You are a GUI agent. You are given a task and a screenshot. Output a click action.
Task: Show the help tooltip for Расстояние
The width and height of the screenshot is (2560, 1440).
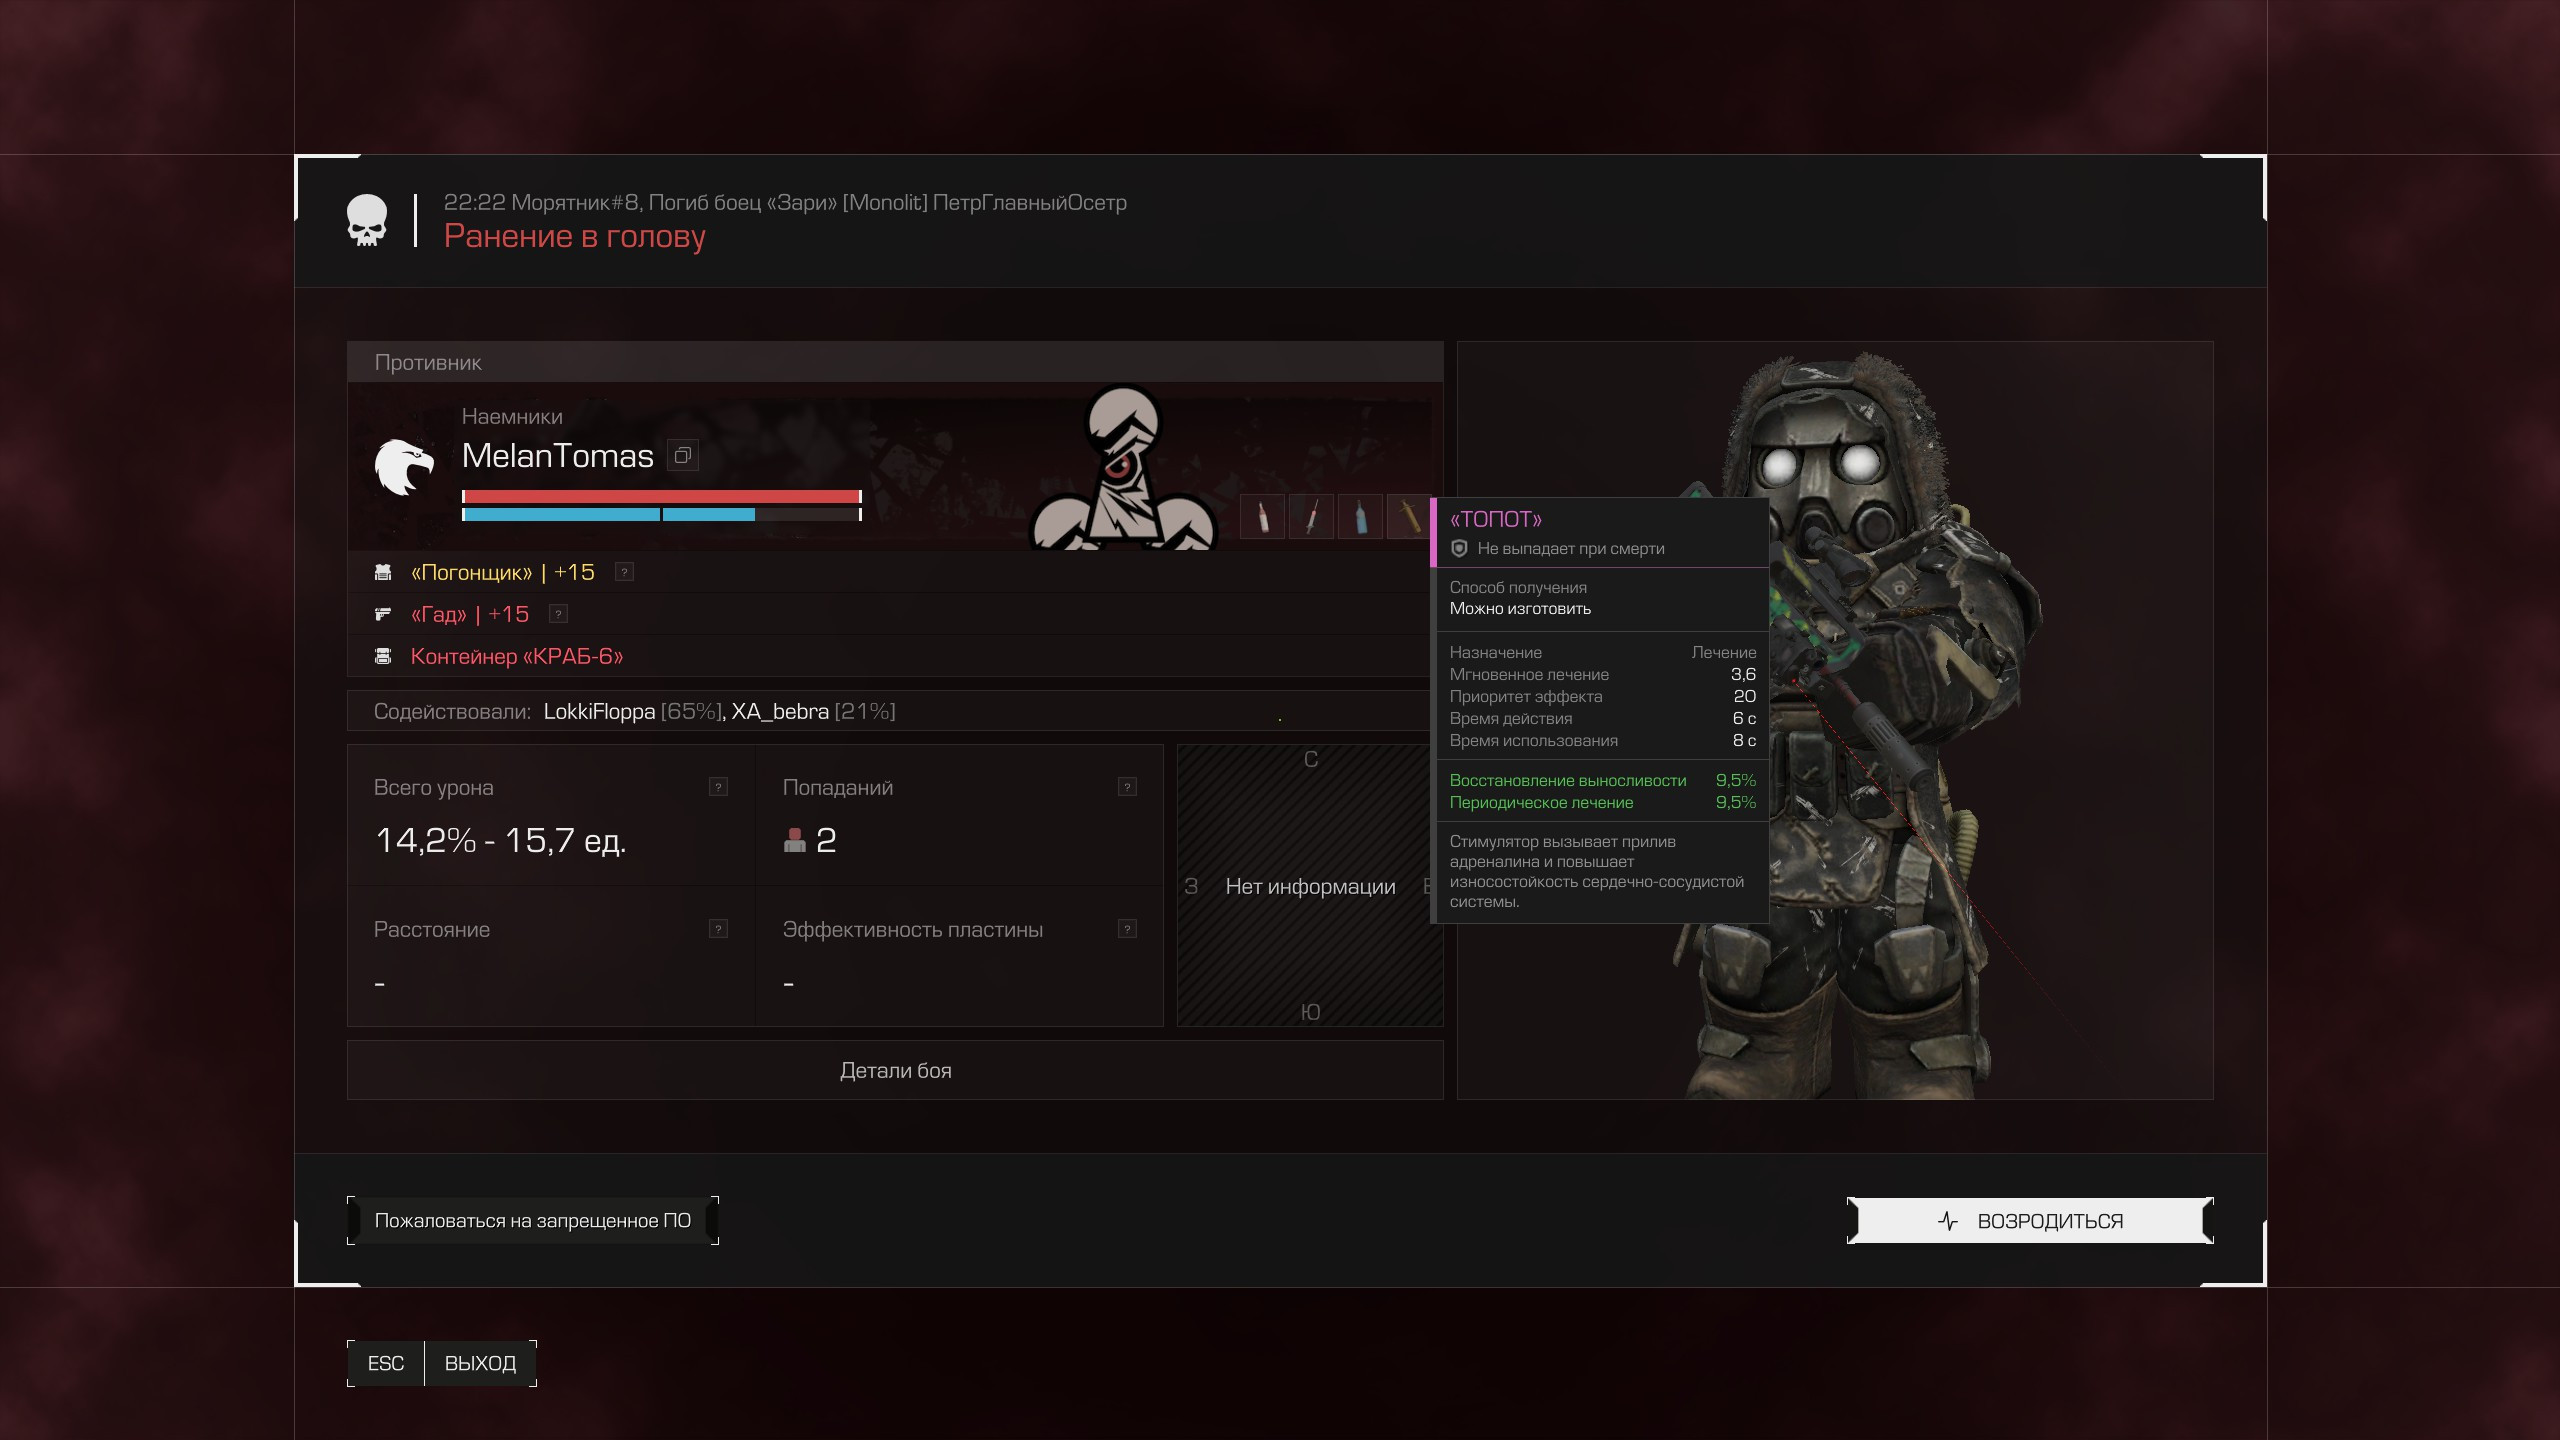point(718,929)
